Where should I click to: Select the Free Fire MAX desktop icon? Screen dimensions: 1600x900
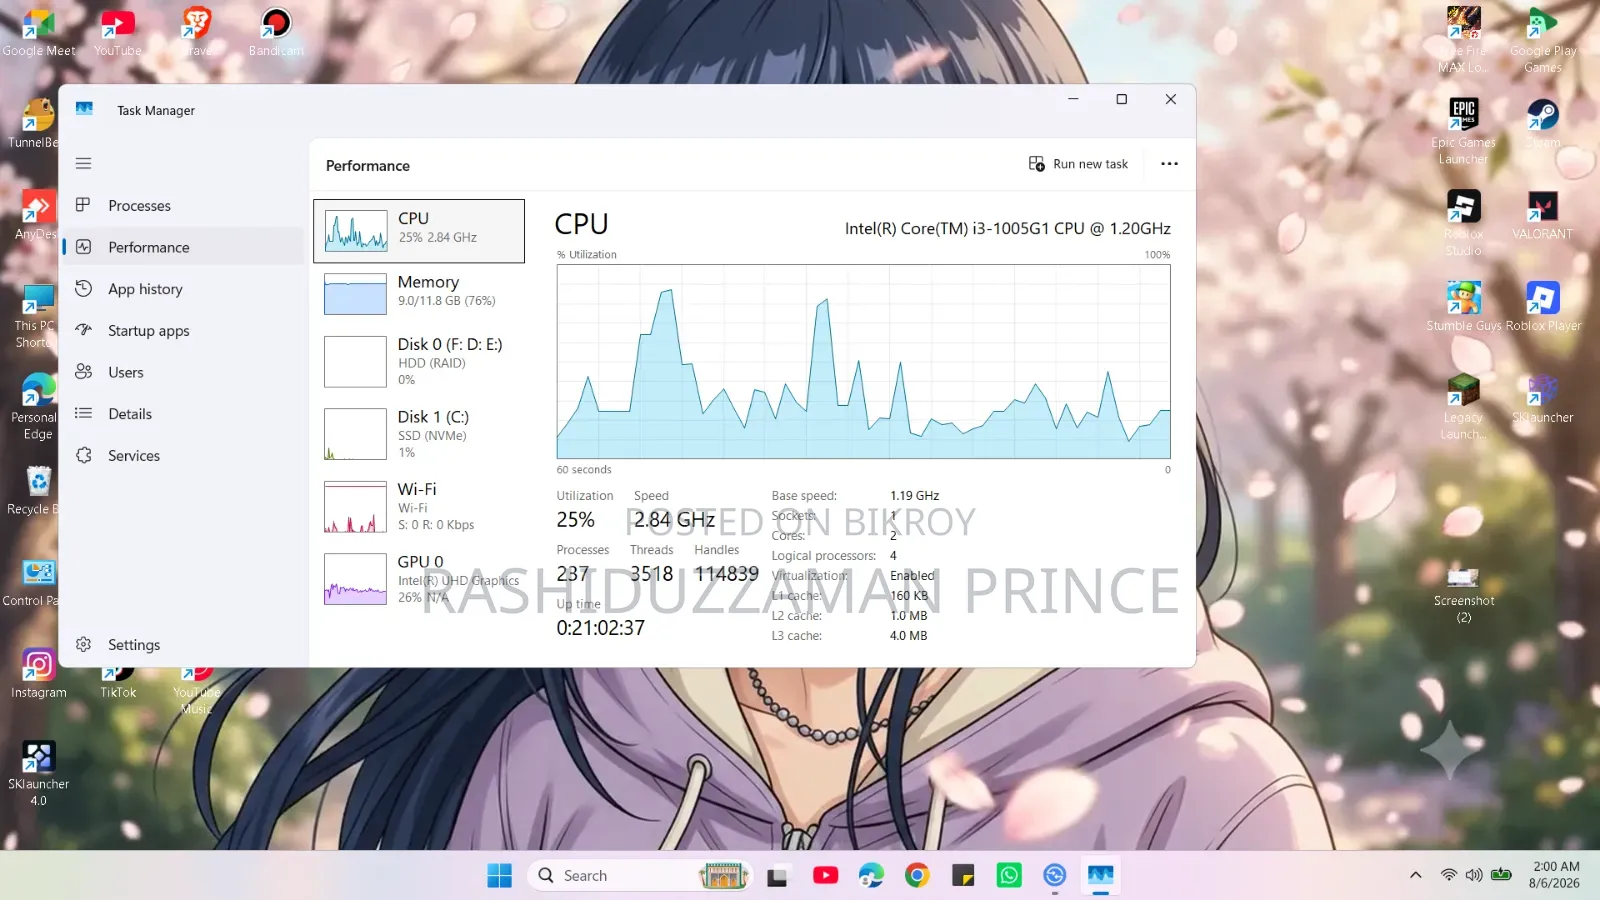click(x=1463, y=40)
